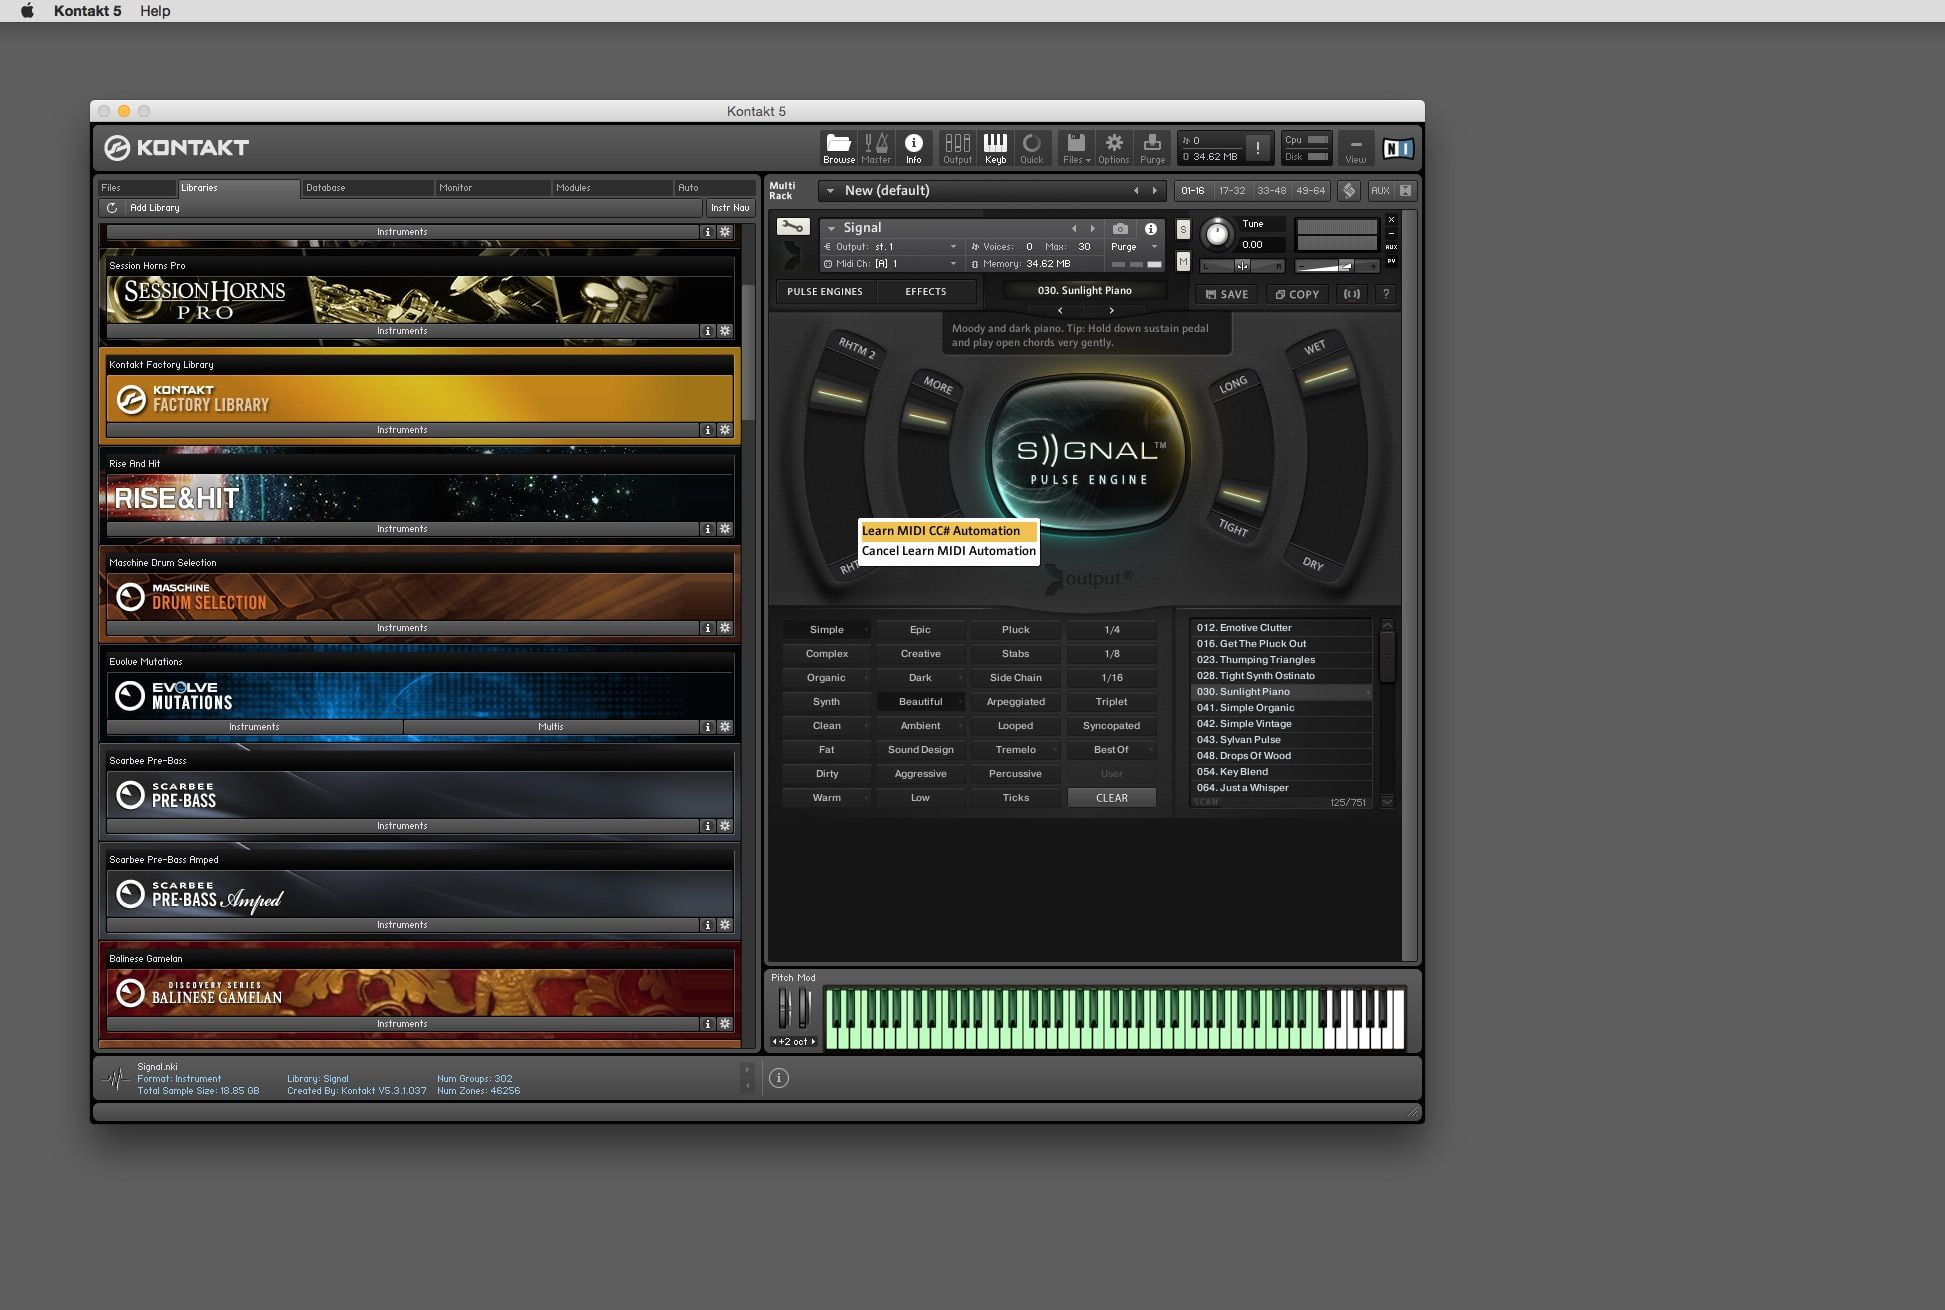Click the SAVE preset button
Image resolution: width=1945 pixels, height=1310 pixels.
(x=1227, y=294)
